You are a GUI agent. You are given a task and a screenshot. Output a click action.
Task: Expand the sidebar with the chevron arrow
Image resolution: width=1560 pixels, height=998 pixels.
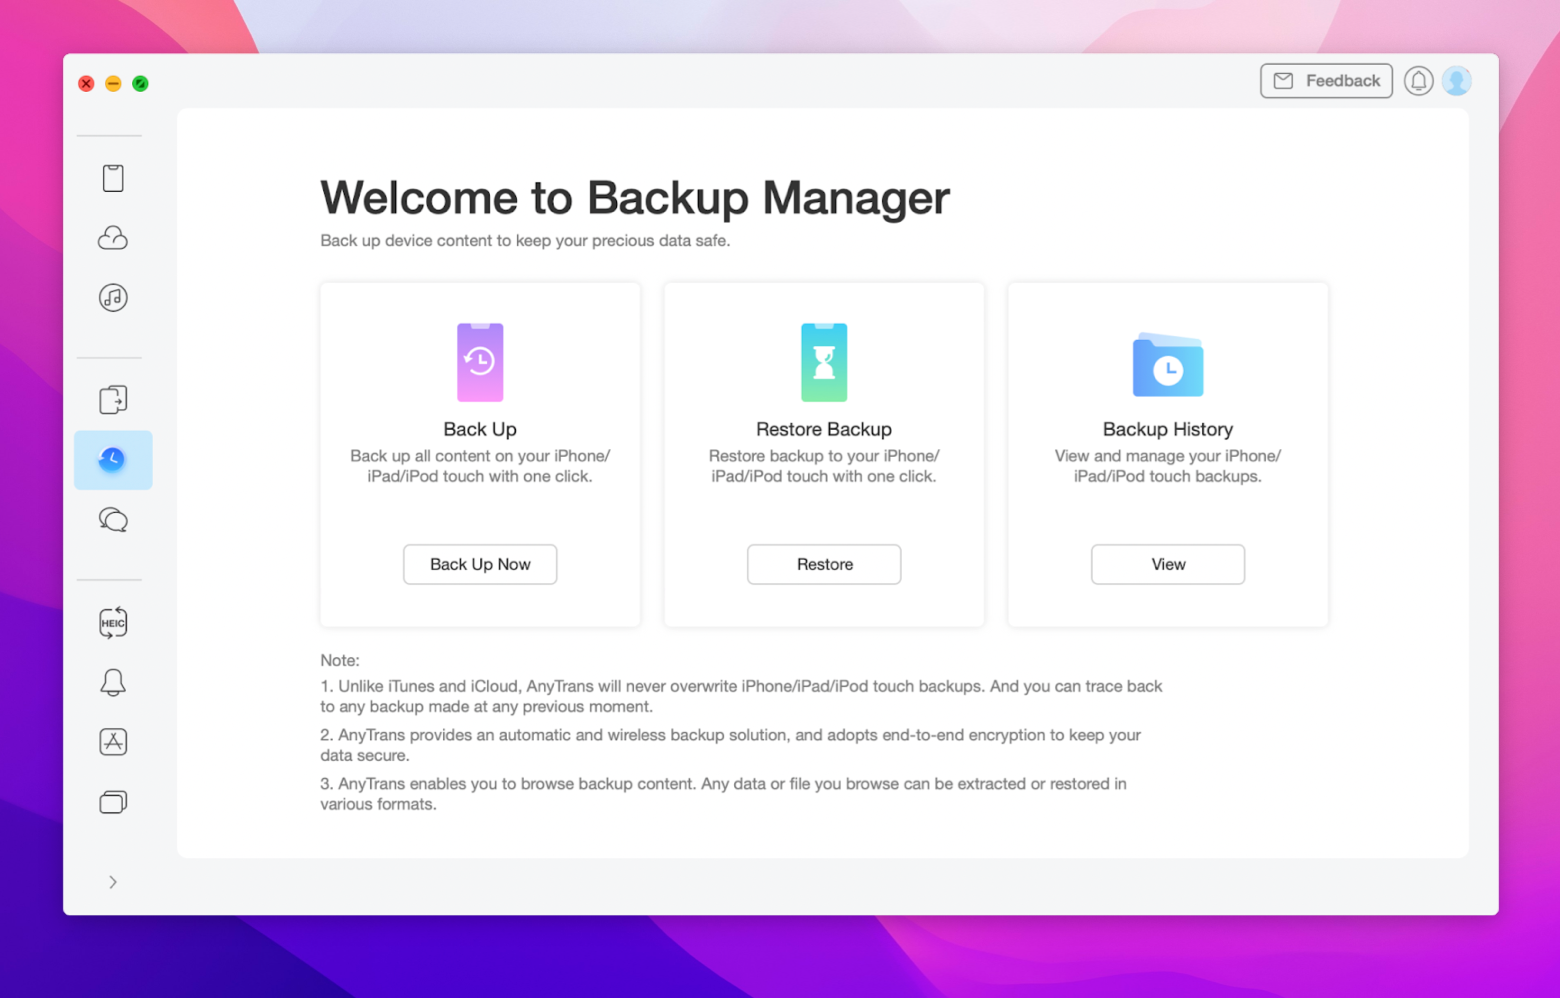point(113,882)
